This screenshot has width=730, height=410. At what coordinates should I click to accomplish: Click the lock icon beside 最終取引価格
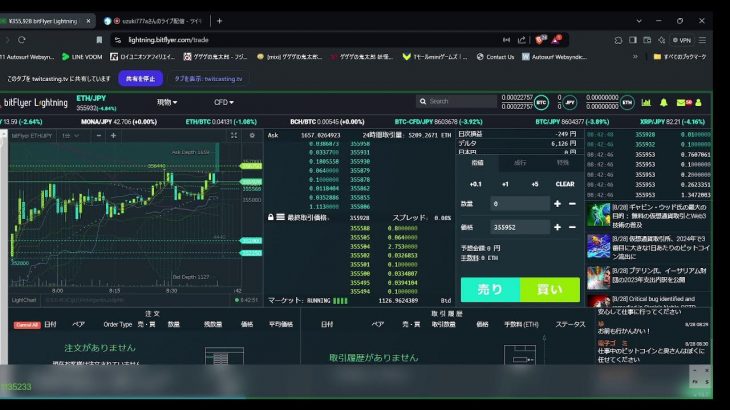pyautogui.click(x=270, y=217)
